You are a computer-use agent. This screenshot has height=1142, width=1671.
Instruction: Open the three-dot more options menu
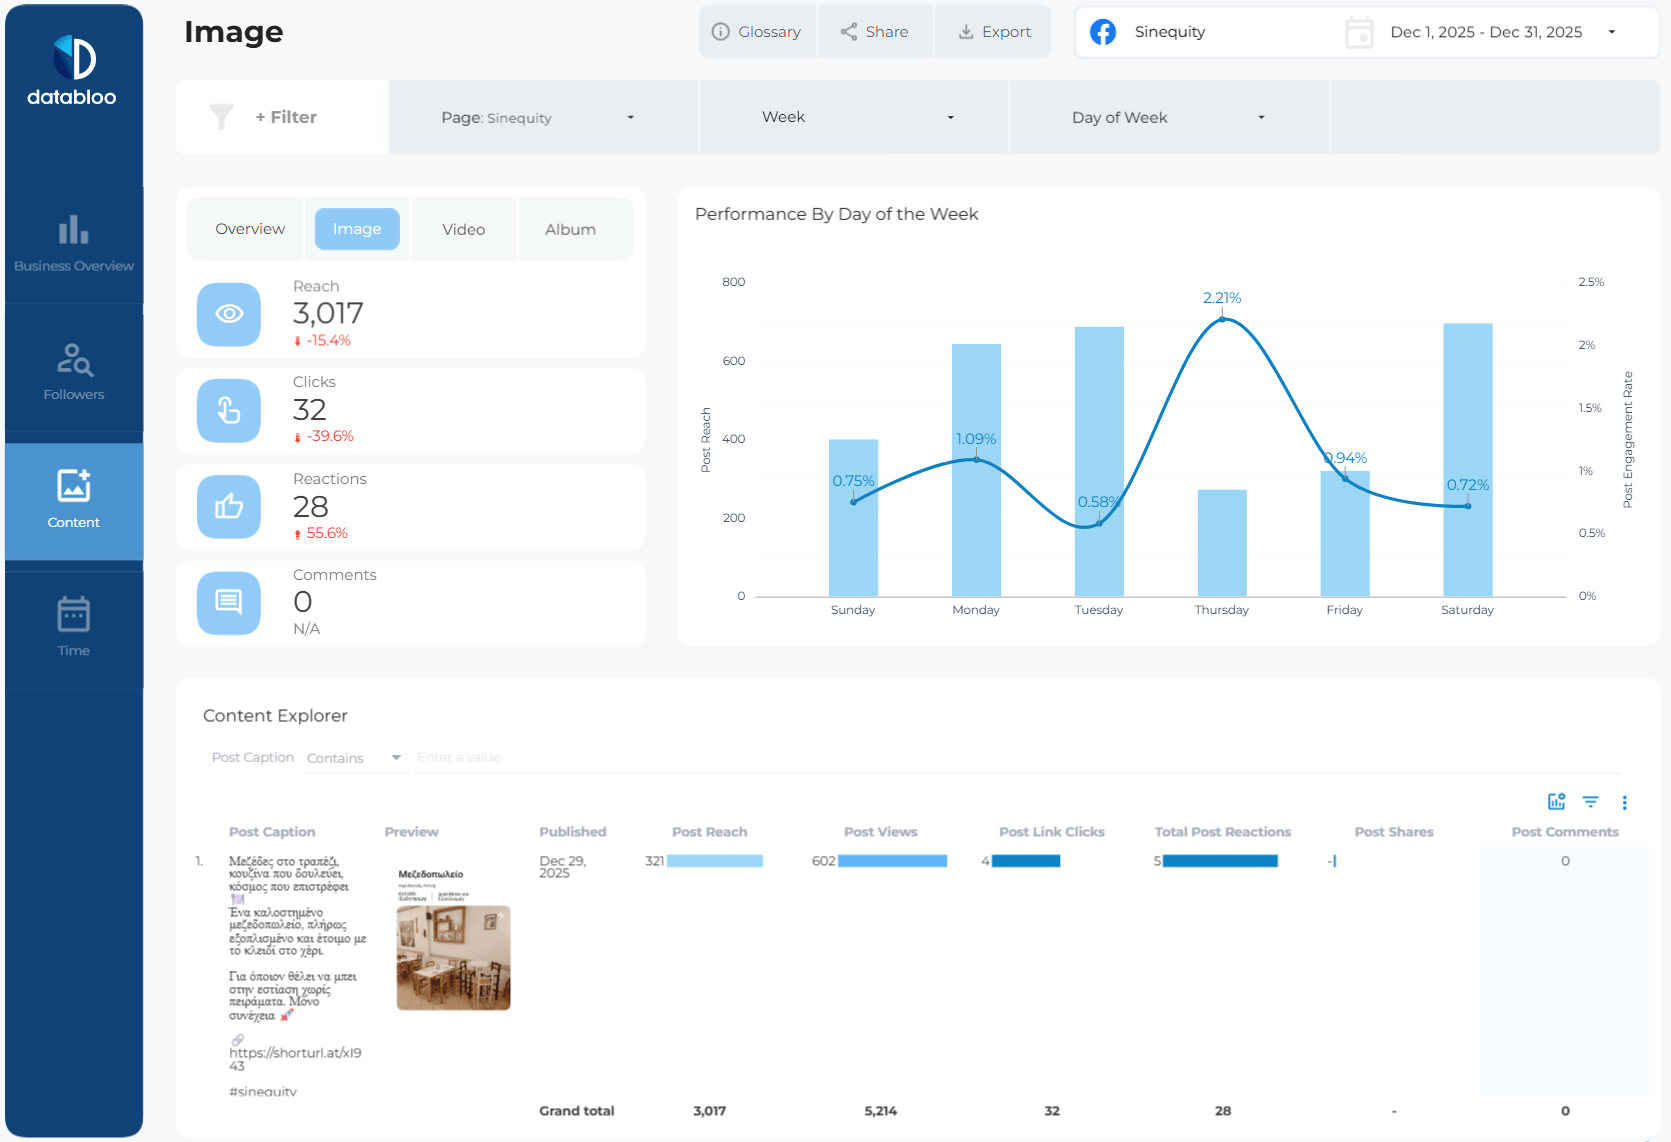(x=1624, y=802)
